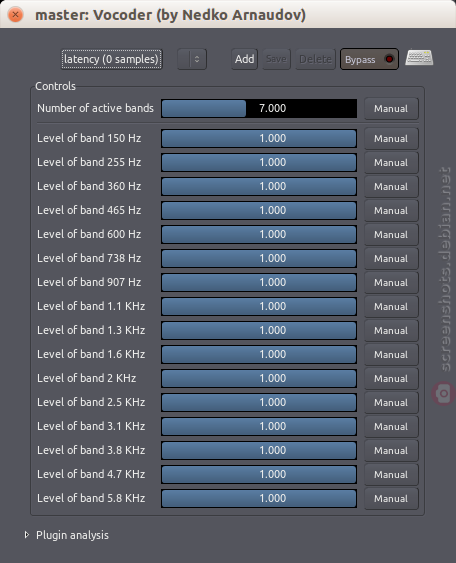Set the Level of band 360 Hz slider

tap(259, 186)
